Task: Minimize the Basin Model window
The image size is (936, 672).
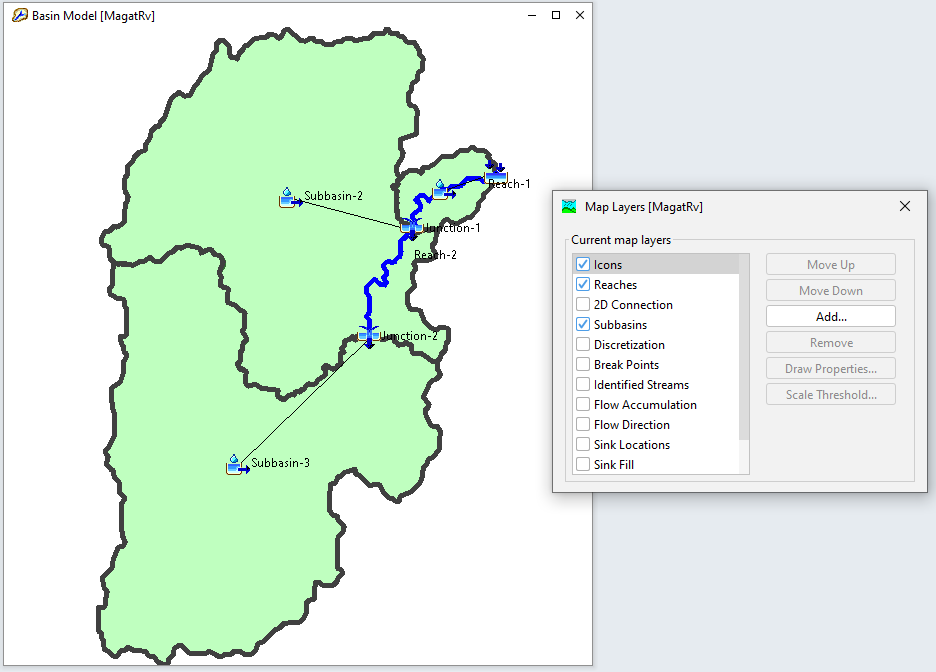Action: [532, 16]
